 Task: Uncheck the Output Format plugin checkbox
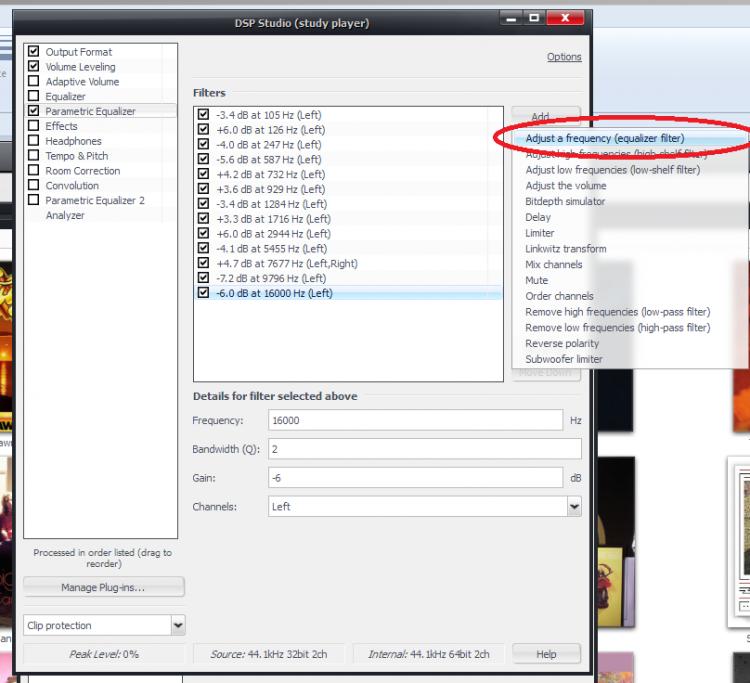pyautogui.click(x=33, y=51)
